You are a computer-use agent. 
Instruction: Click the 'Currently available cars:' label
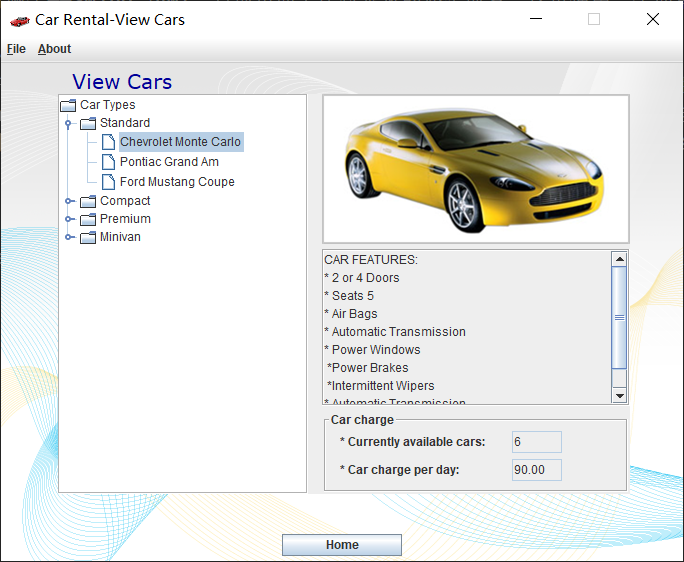tap(413, 442)
